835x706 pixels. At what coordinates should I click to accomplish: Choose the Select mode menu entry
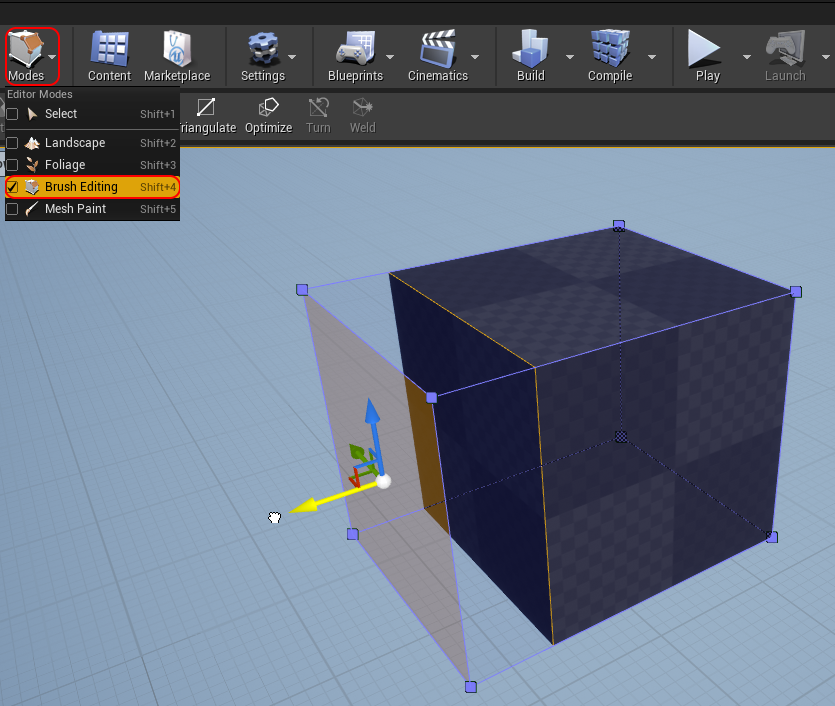click(x=61, y=114)
